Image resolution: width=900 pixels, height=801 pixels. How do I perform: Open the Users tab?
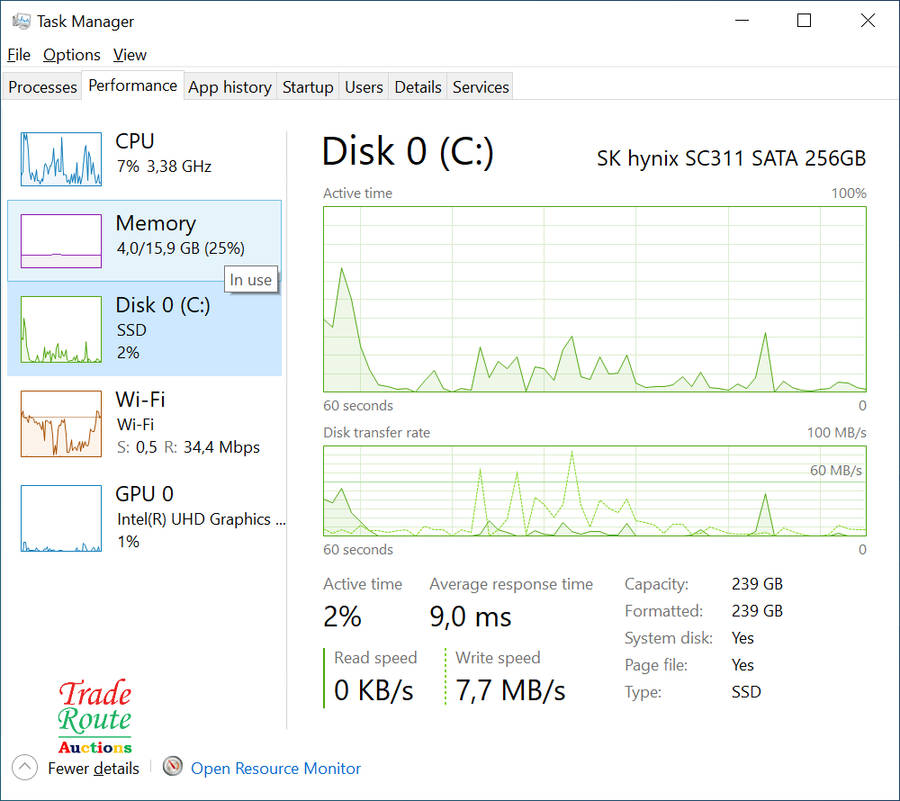coord(364,87)
